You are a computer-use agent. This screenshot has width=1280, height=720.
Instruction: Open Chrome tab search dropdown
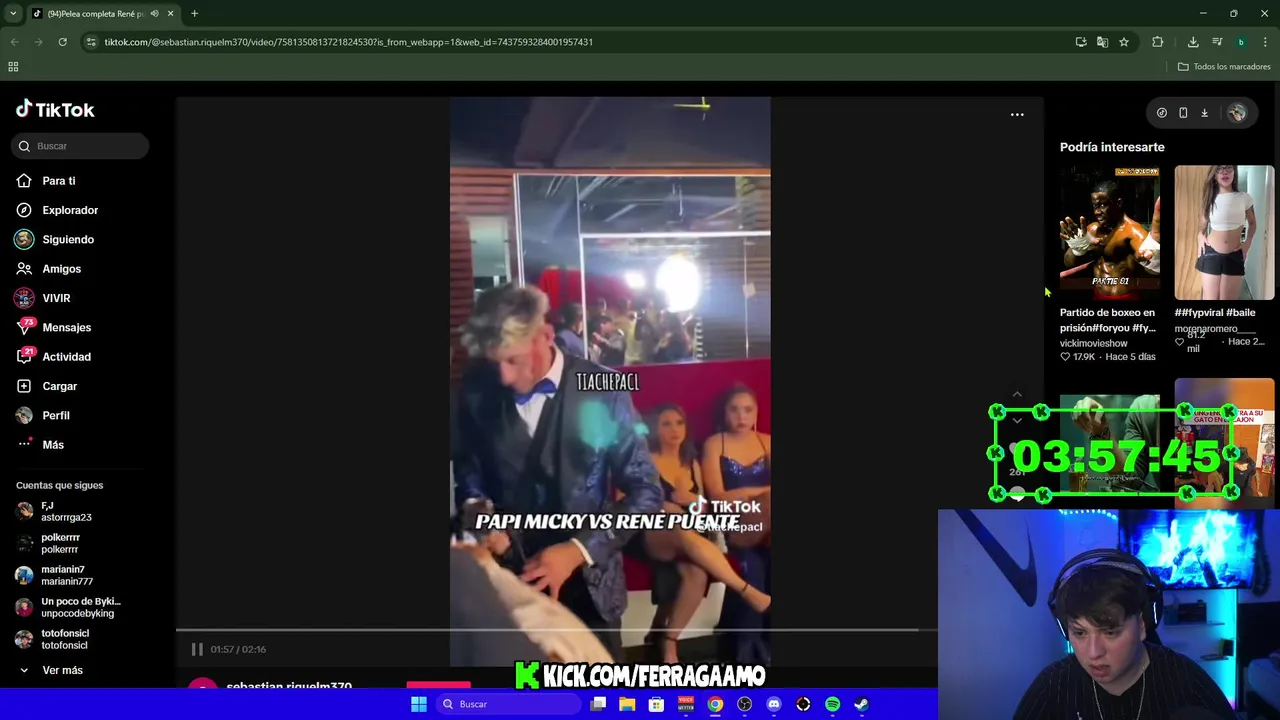point(13,14)
